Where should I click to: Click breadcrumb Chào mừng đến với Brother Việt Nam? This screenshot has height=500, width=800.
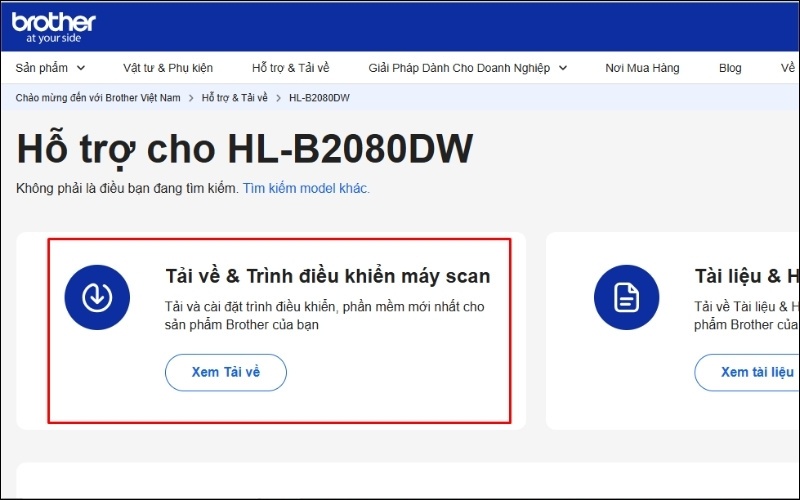click(98, 97)
